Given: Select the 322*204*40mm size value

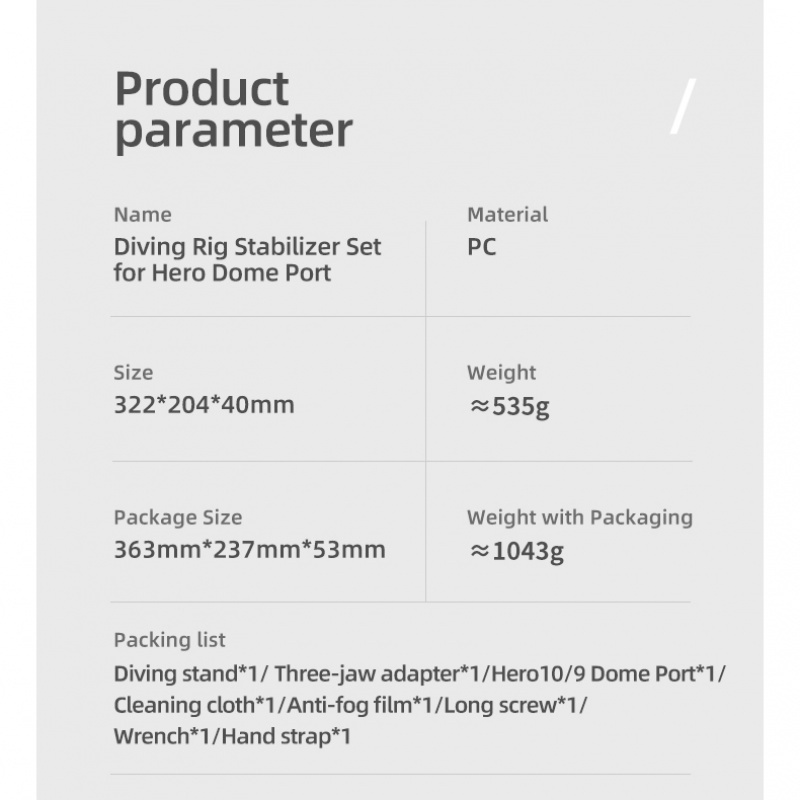Looking at the screenshot, I should point(204,405).
